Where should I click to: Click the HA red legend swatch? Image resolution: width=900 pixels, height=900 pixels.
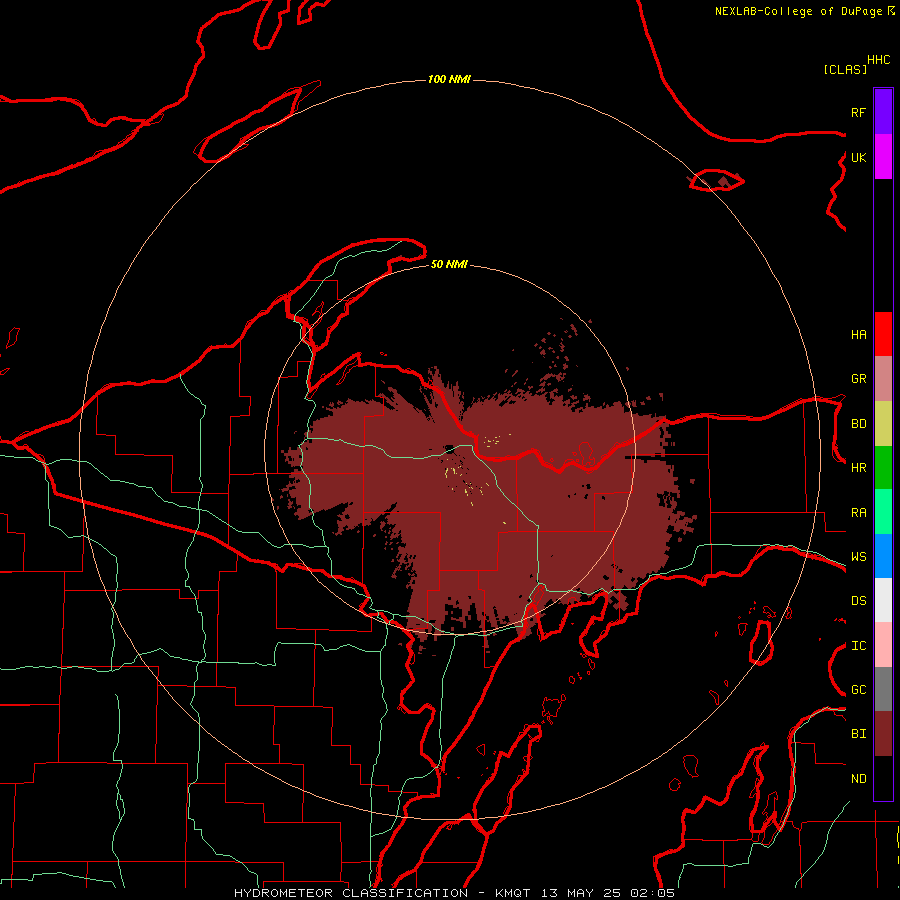pyautogui.click(x=883, y=334)
